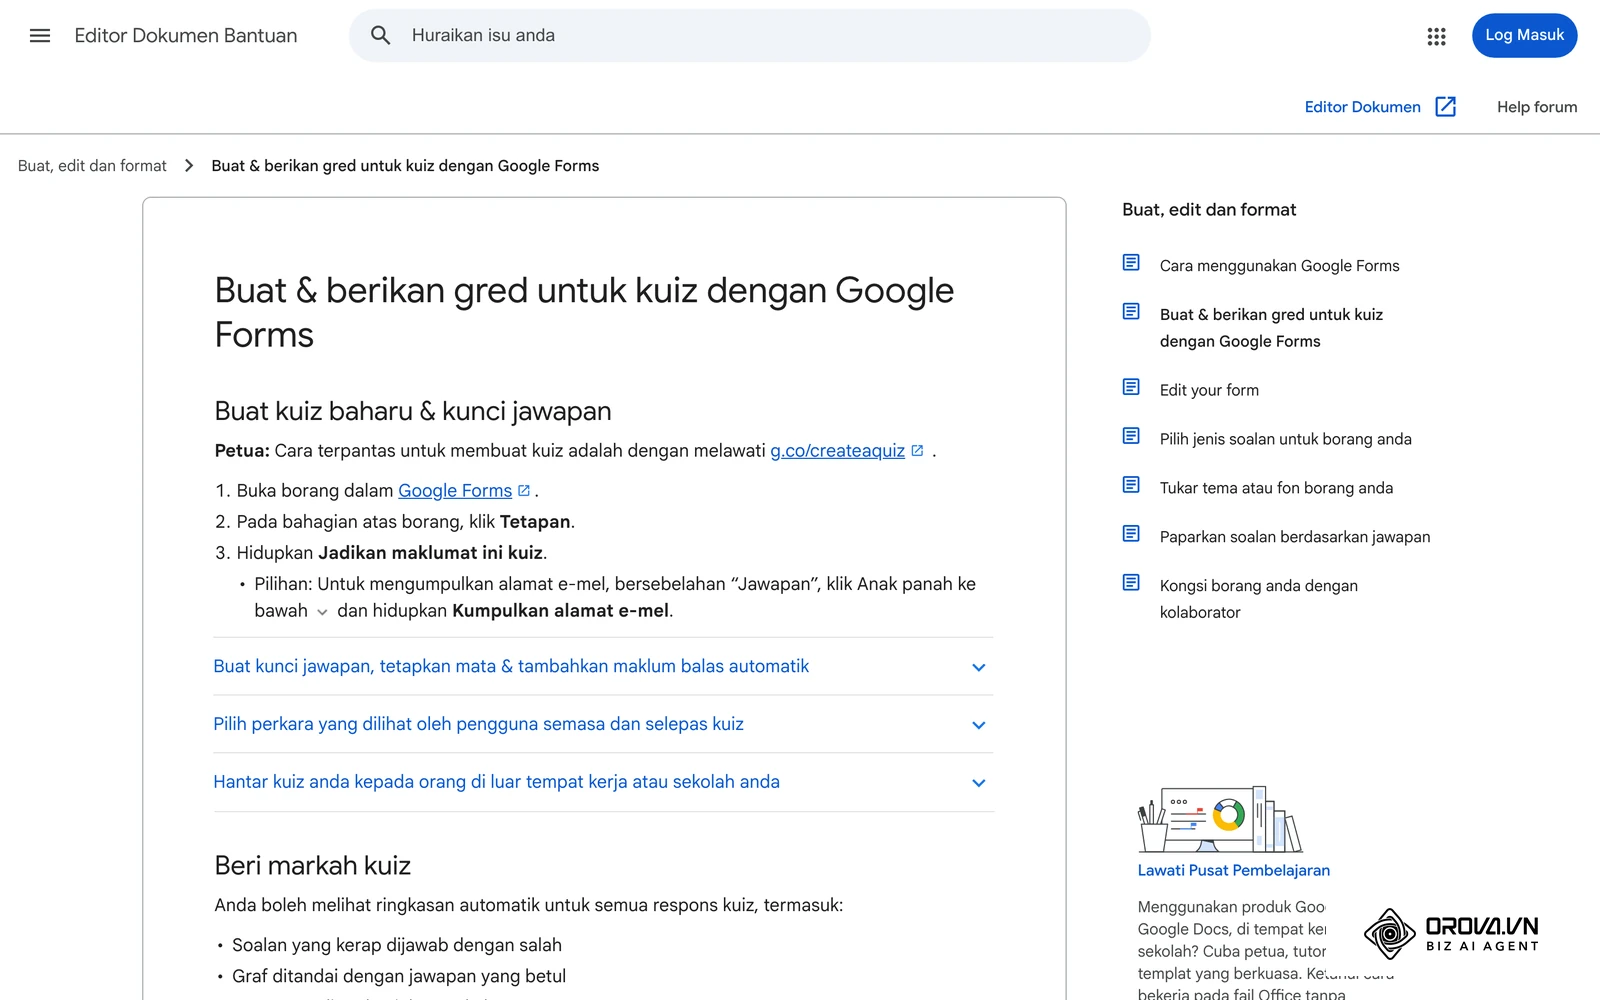Expand Pilih perkara yang dilihat chevron
This screenshot has height=1000, width=1600.
coord(979,725)
